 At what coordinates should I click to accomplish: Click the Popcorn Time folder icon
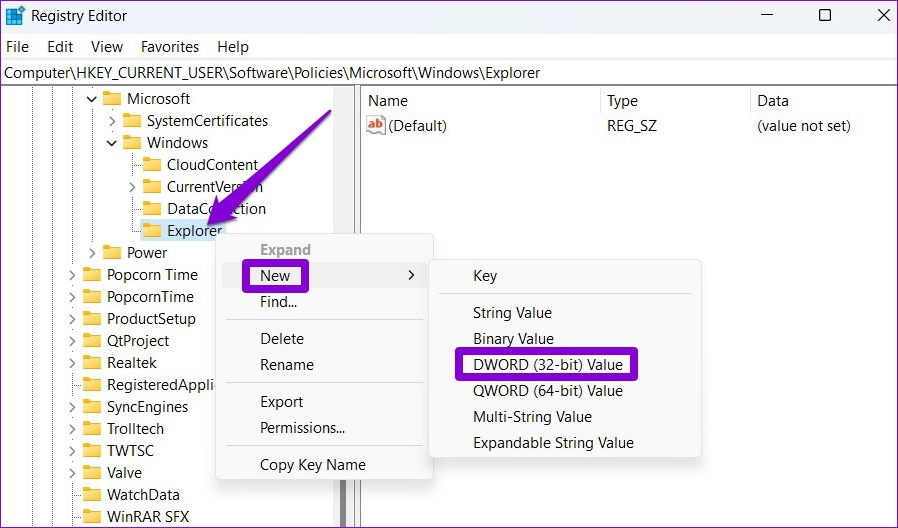92,275
